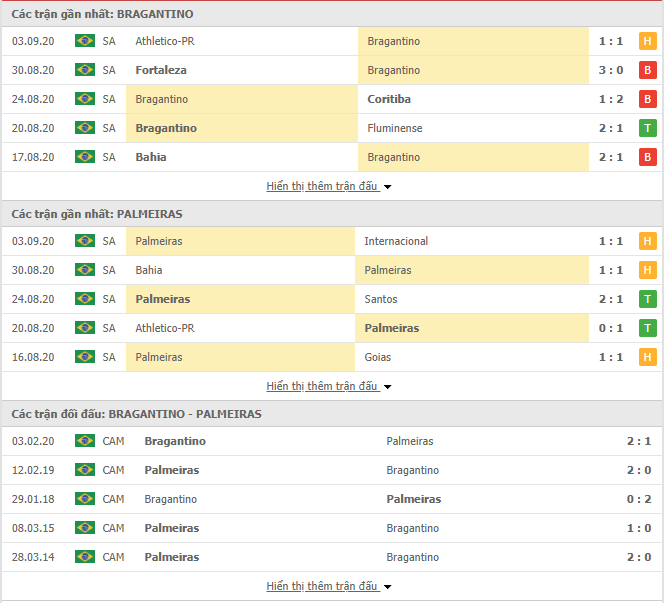Click the green T badge for Palmeiras vs Santos
Viewport: 664px width, 603px height.
tap(647, 299)
